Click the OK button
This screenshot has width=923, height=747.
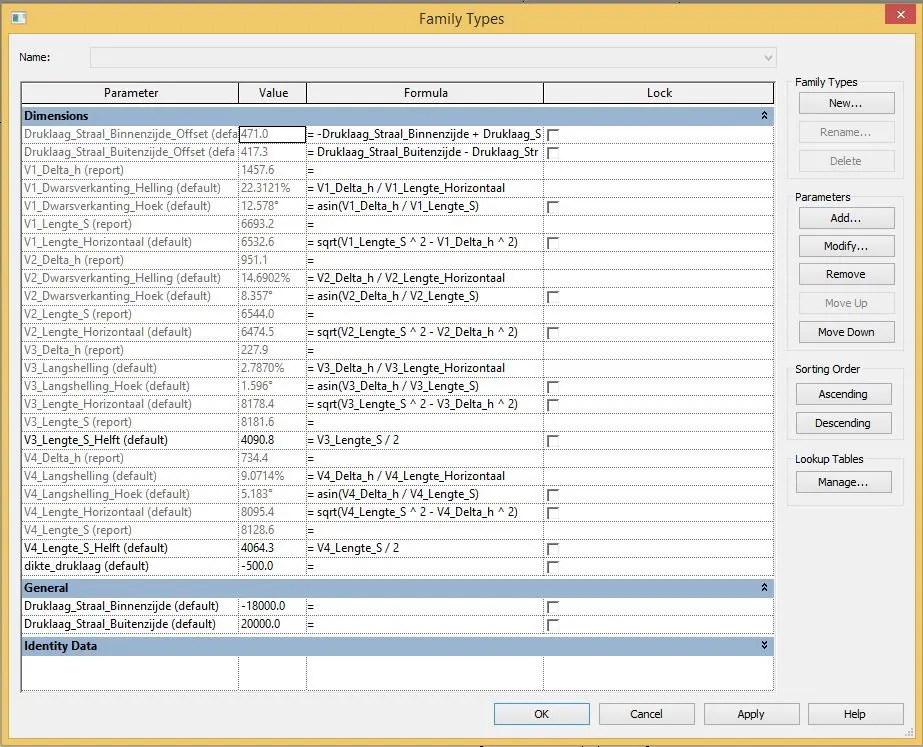542,714
